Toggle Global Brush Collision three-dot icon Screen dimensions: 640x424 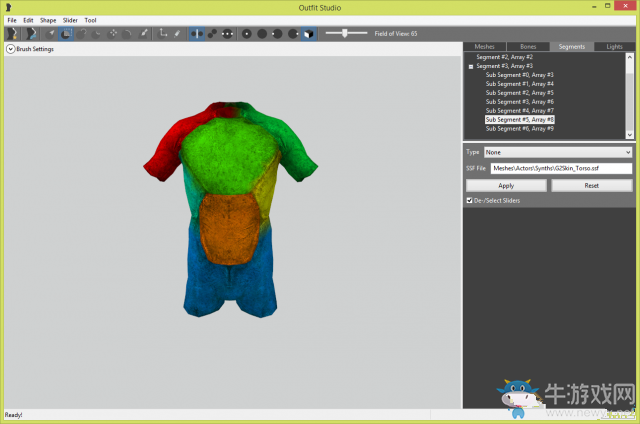(x=228, y=34)
